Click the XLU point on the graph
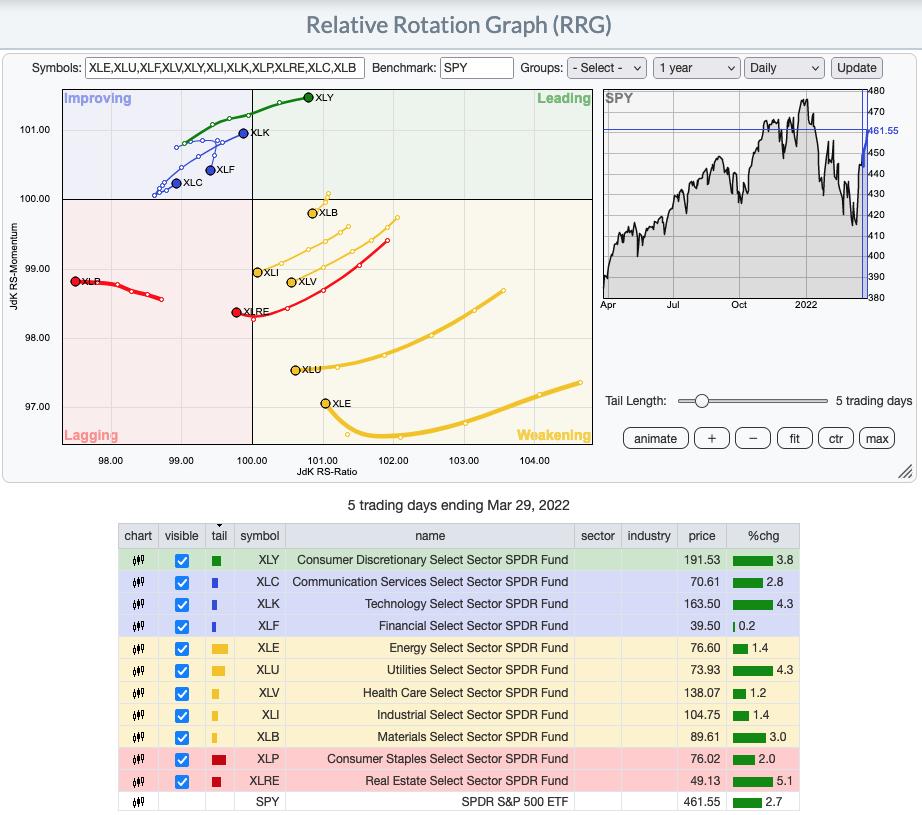 point(295,370)
